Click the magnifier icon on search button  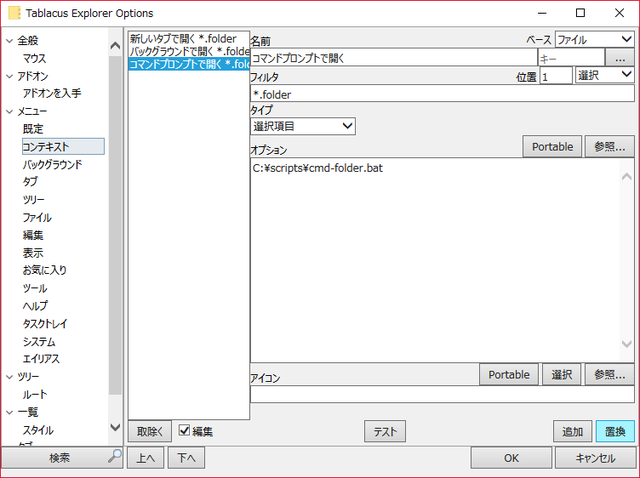pyautogui.click(x=115, y=456)
